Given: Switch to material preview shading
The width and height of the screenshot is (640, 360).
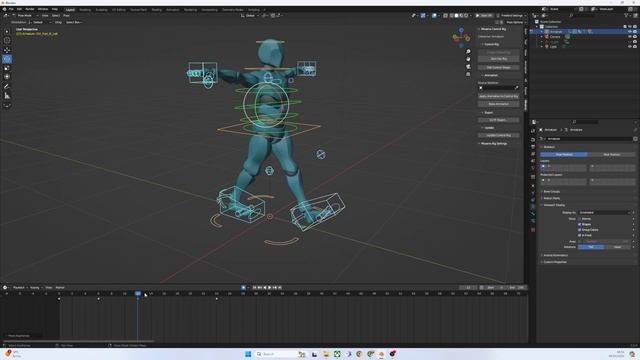Looking at the screenshot, I should coord(461,16).
